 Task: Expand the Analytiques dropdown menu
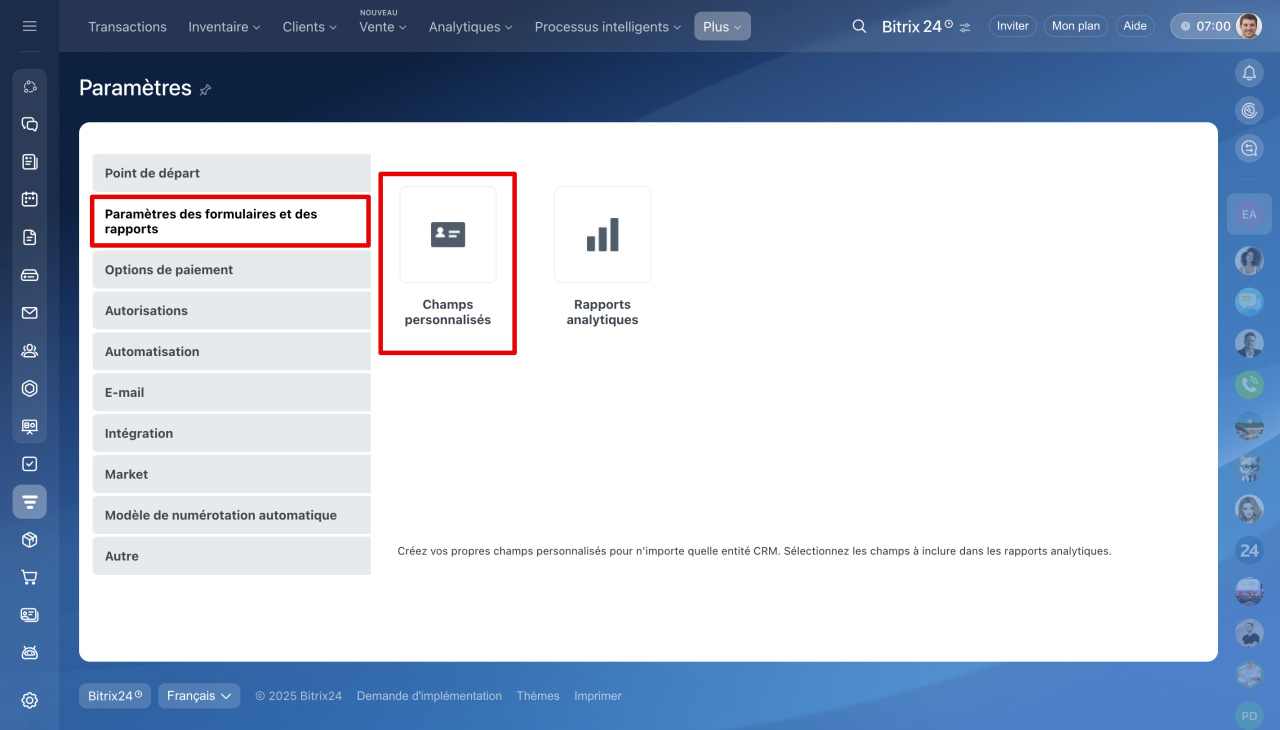point(470,27)
